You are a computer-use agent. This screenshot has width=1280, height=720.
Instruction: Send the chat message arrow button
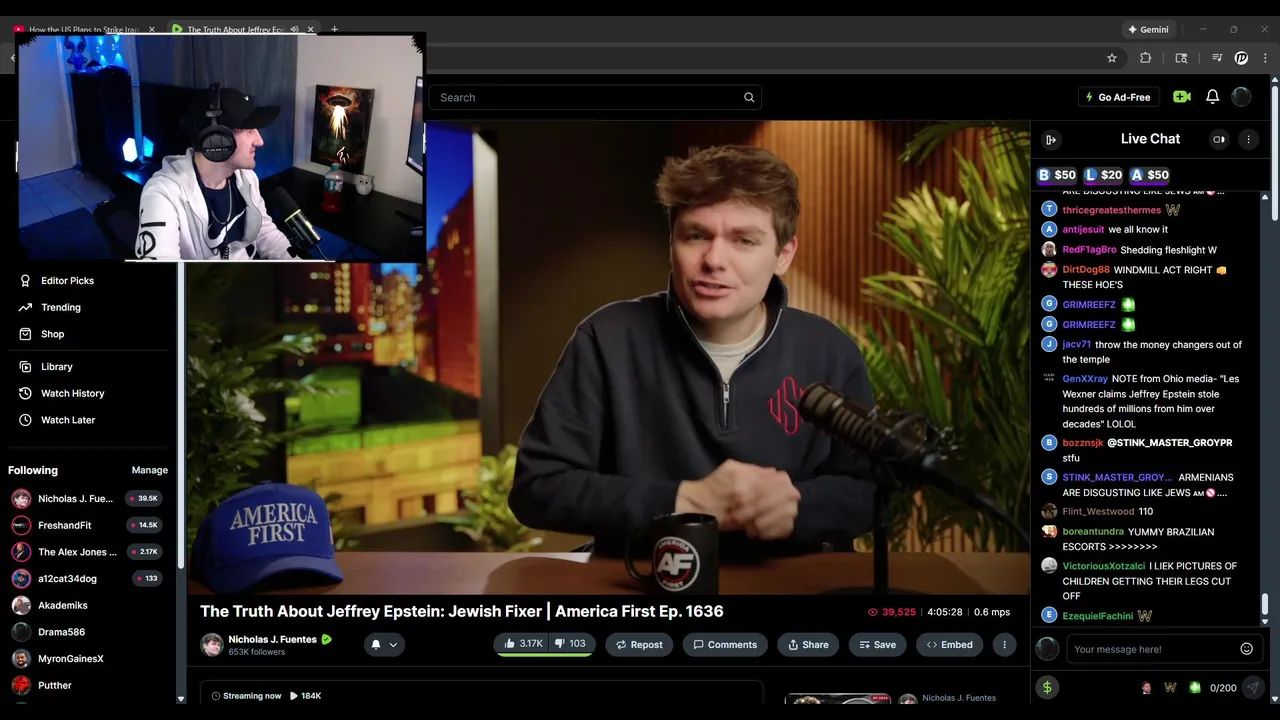click(x=1252, y=687)
